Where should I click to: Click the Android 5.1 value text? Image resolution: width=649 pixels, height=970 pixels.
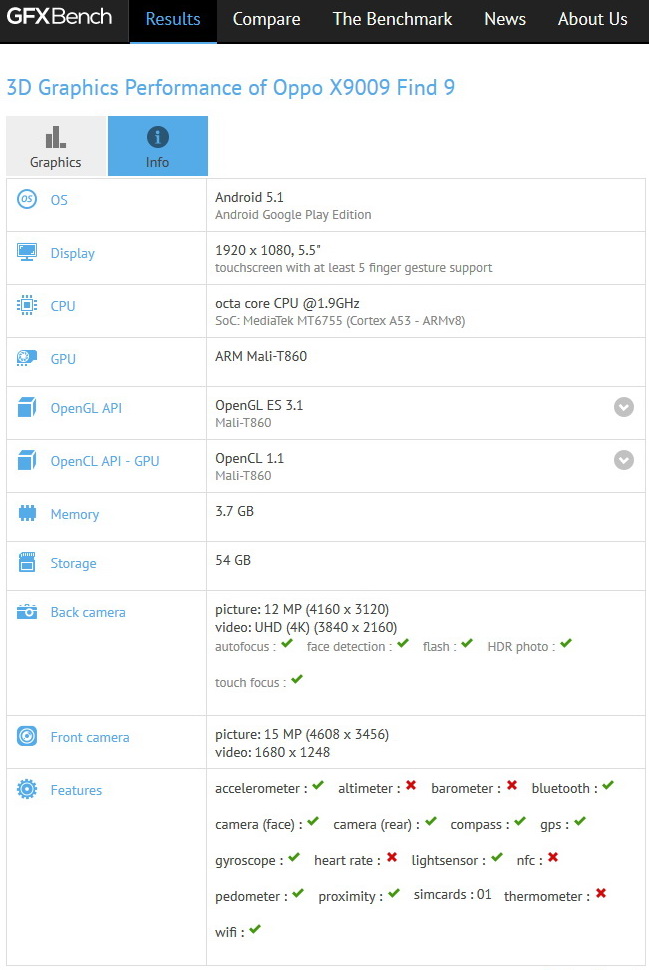click(x=249, y=197)
